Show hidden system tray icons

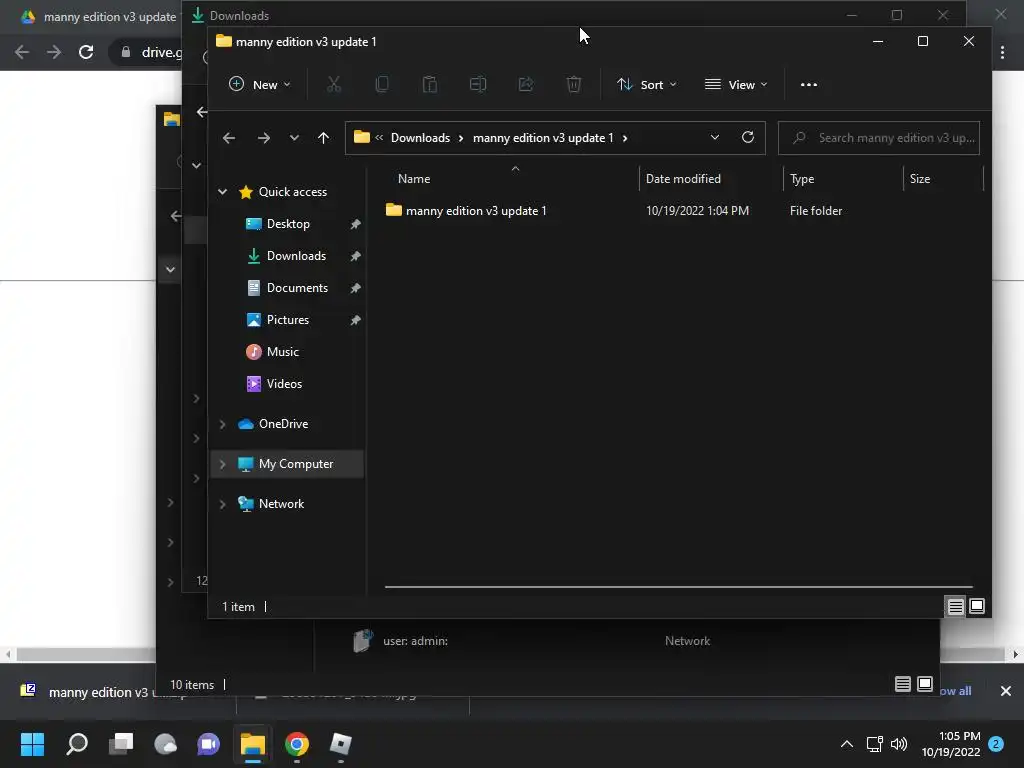click(846, 744)
